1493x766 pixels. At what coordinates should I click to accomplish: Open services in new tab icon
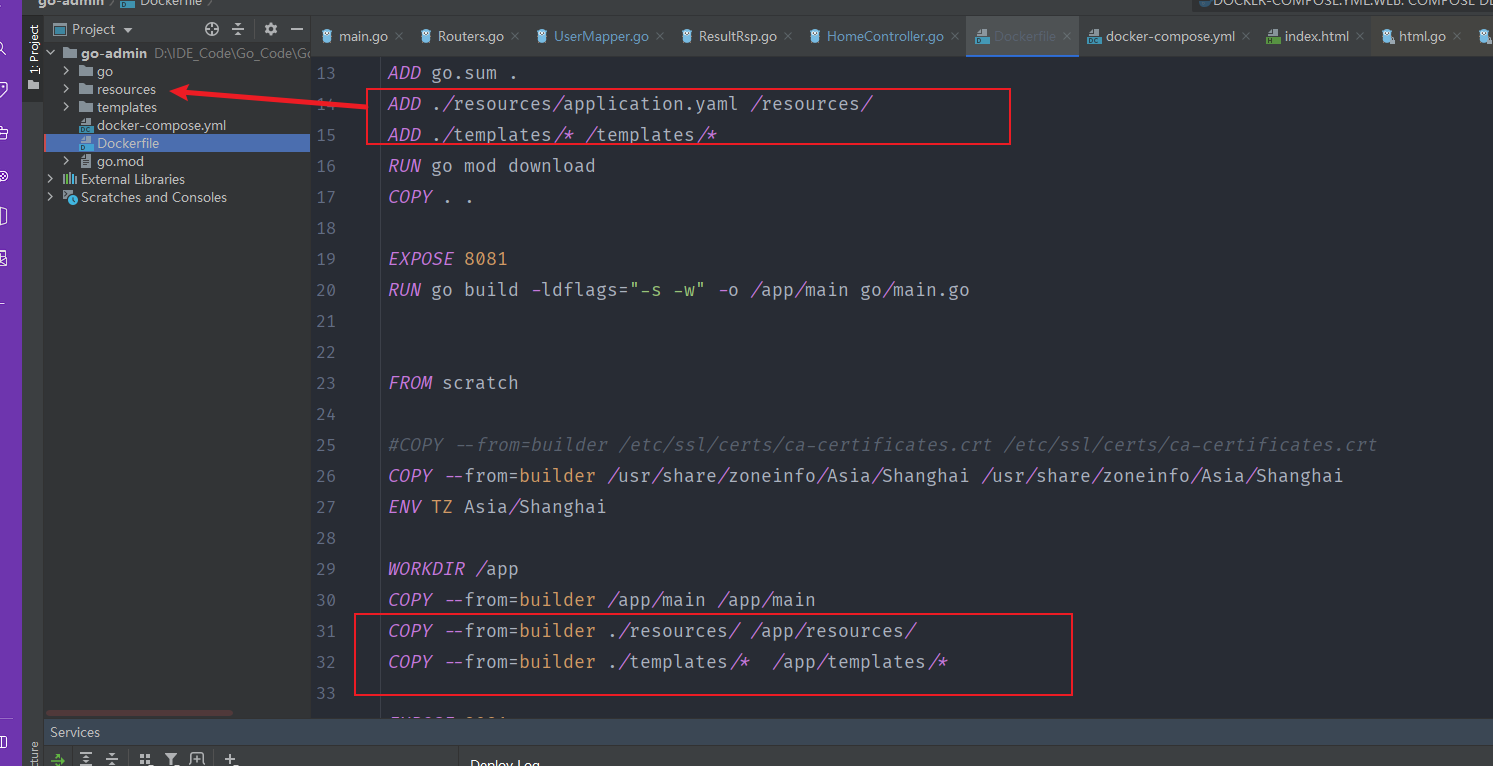[x=197, y=759]
